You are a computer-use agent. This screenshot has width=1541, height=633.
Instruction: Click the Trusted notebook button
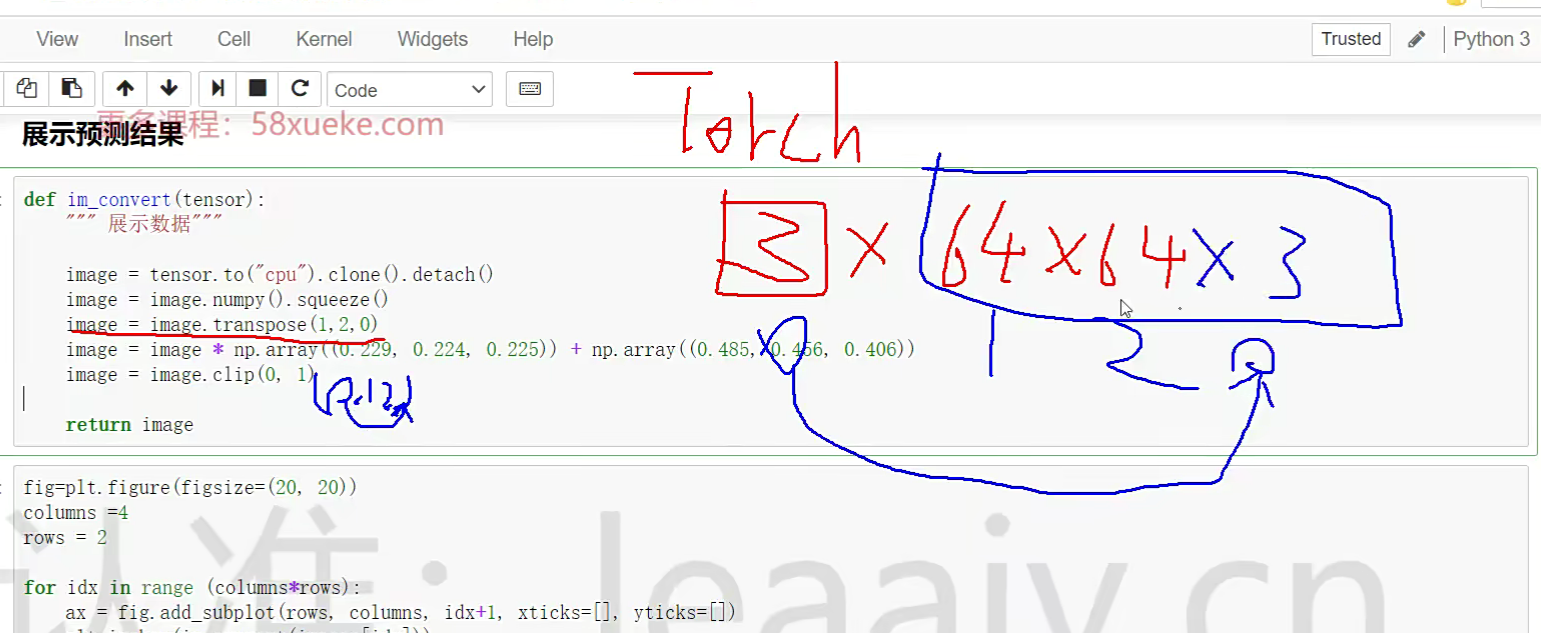pyautogui.click(x=1350, y=39)
